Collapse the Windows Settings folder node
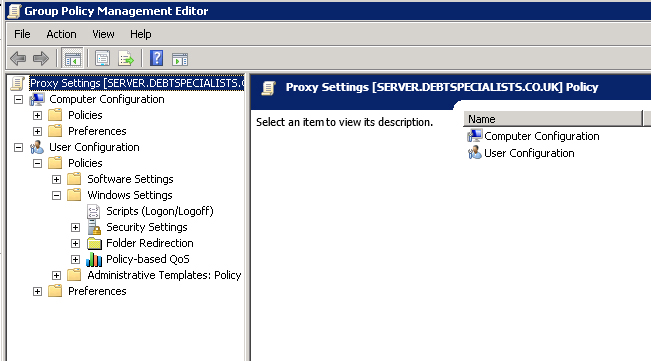 [56, 195]
